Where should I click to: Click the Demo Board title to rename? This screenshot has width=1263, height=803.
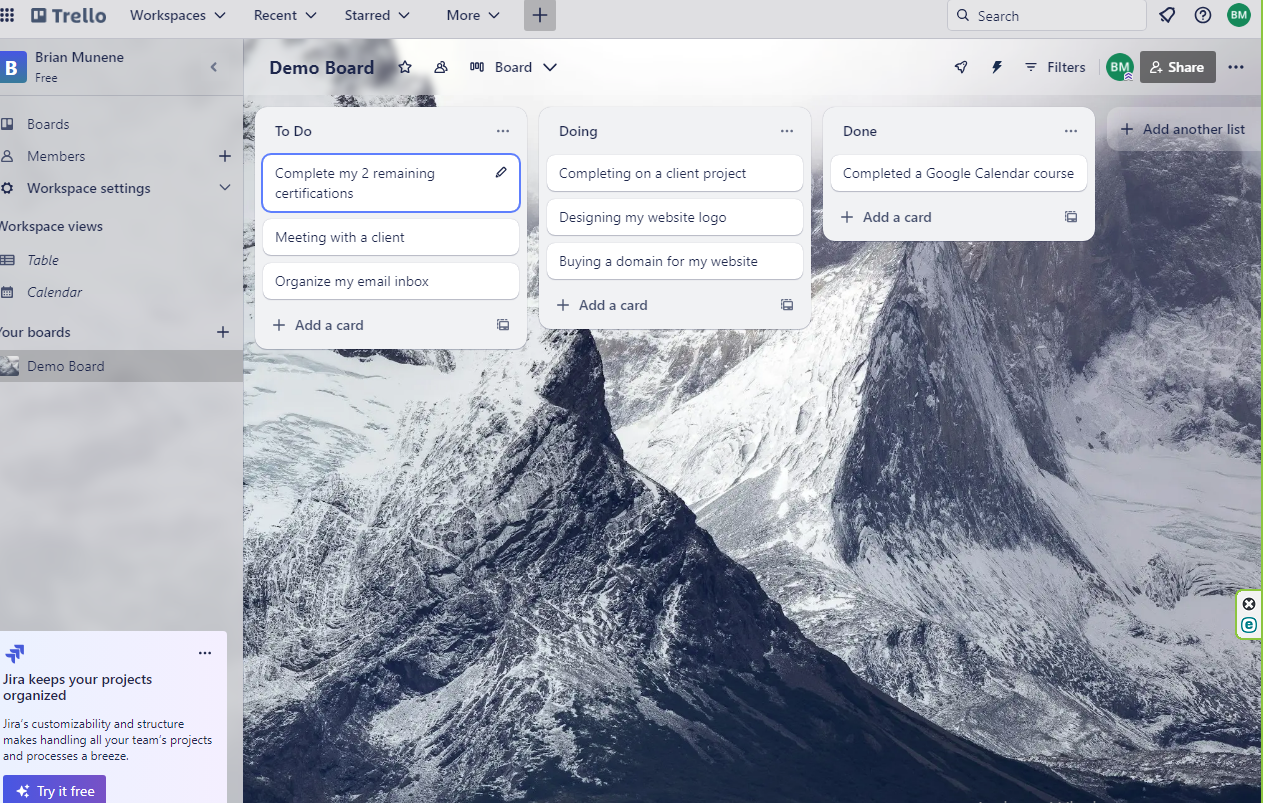(322, 68)
